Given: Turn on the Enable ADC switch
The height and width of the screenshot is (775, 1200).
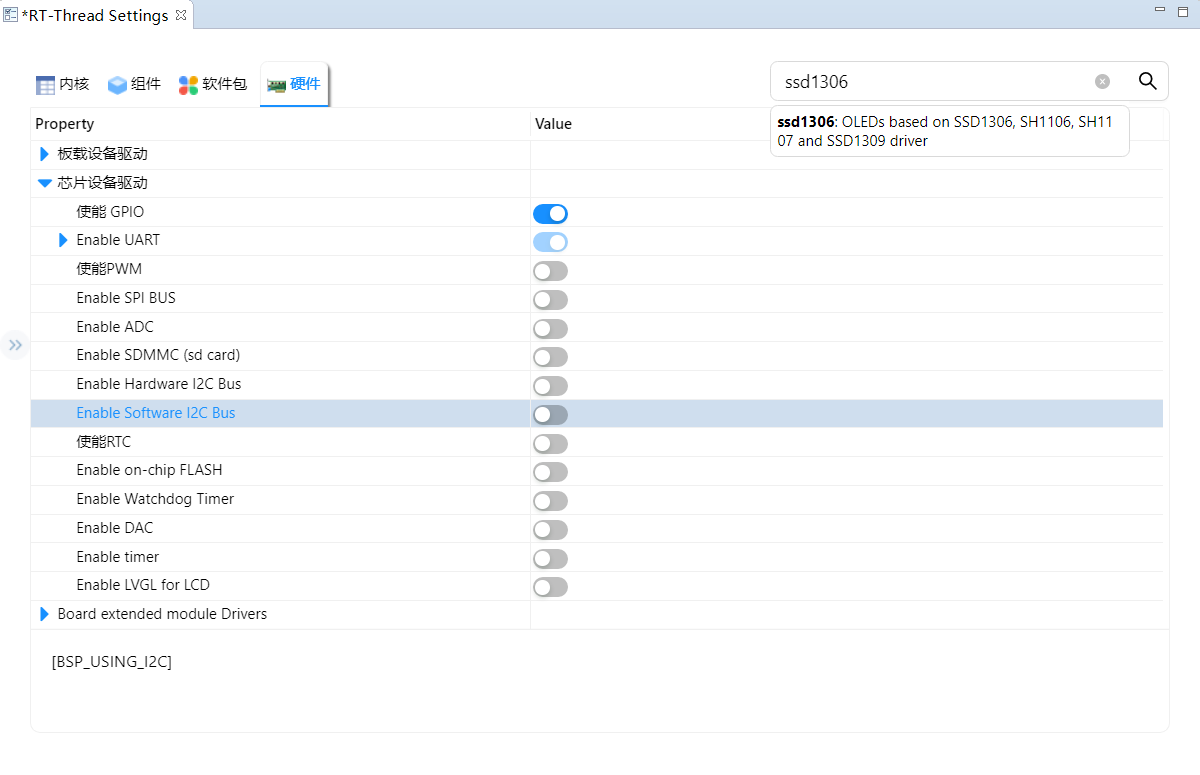Looking at the screenshot, I should 550,329.
